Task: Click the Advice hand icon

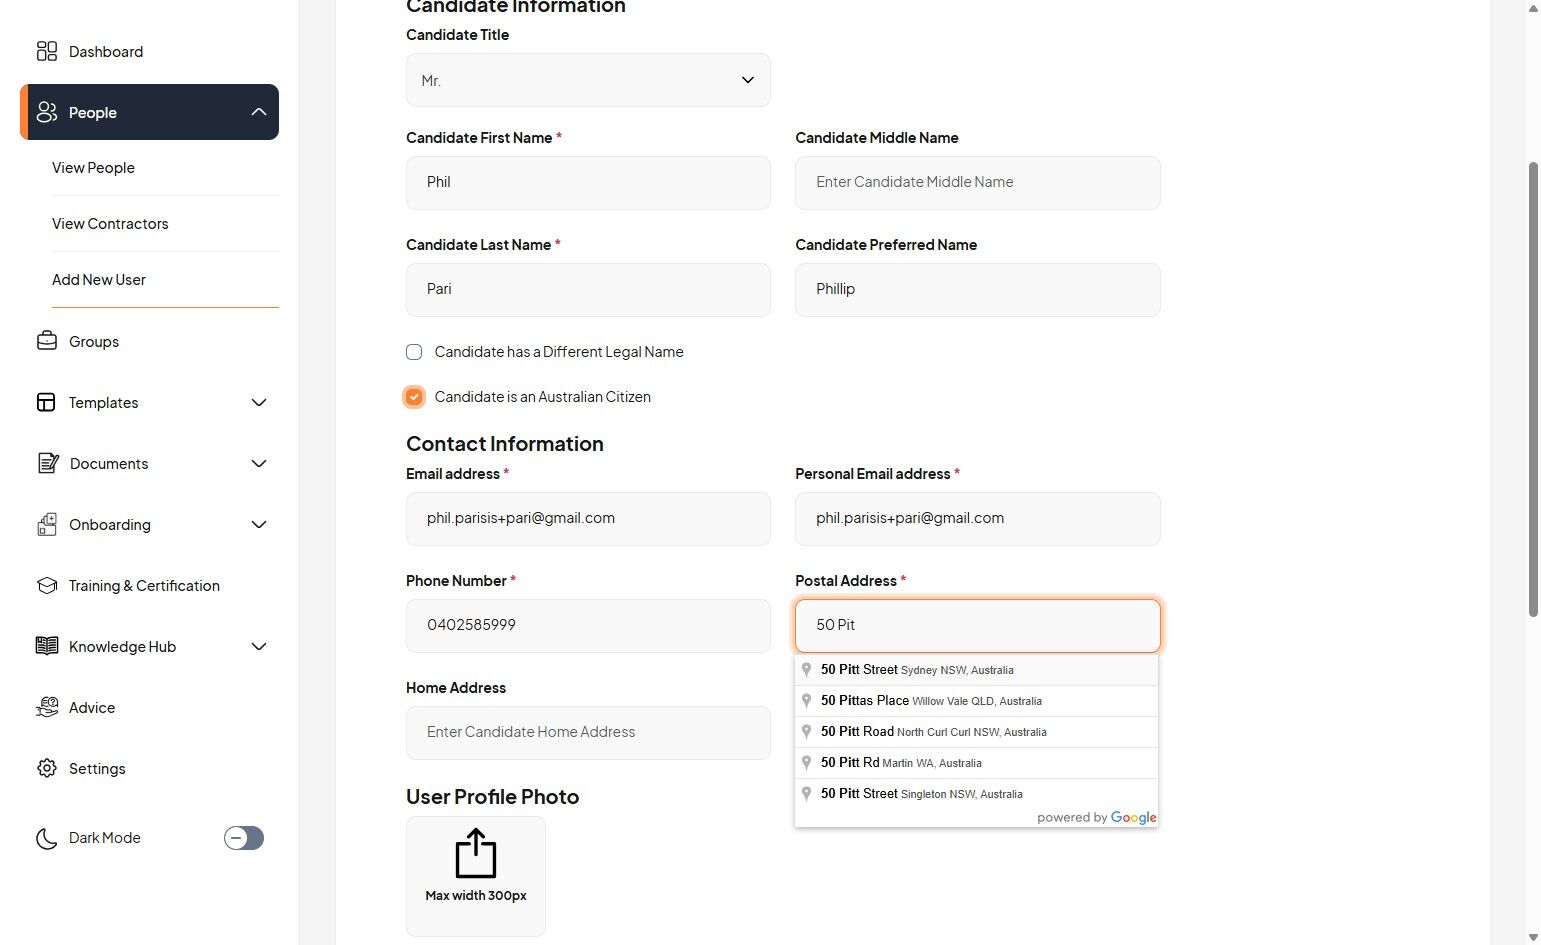Action: 47,707
